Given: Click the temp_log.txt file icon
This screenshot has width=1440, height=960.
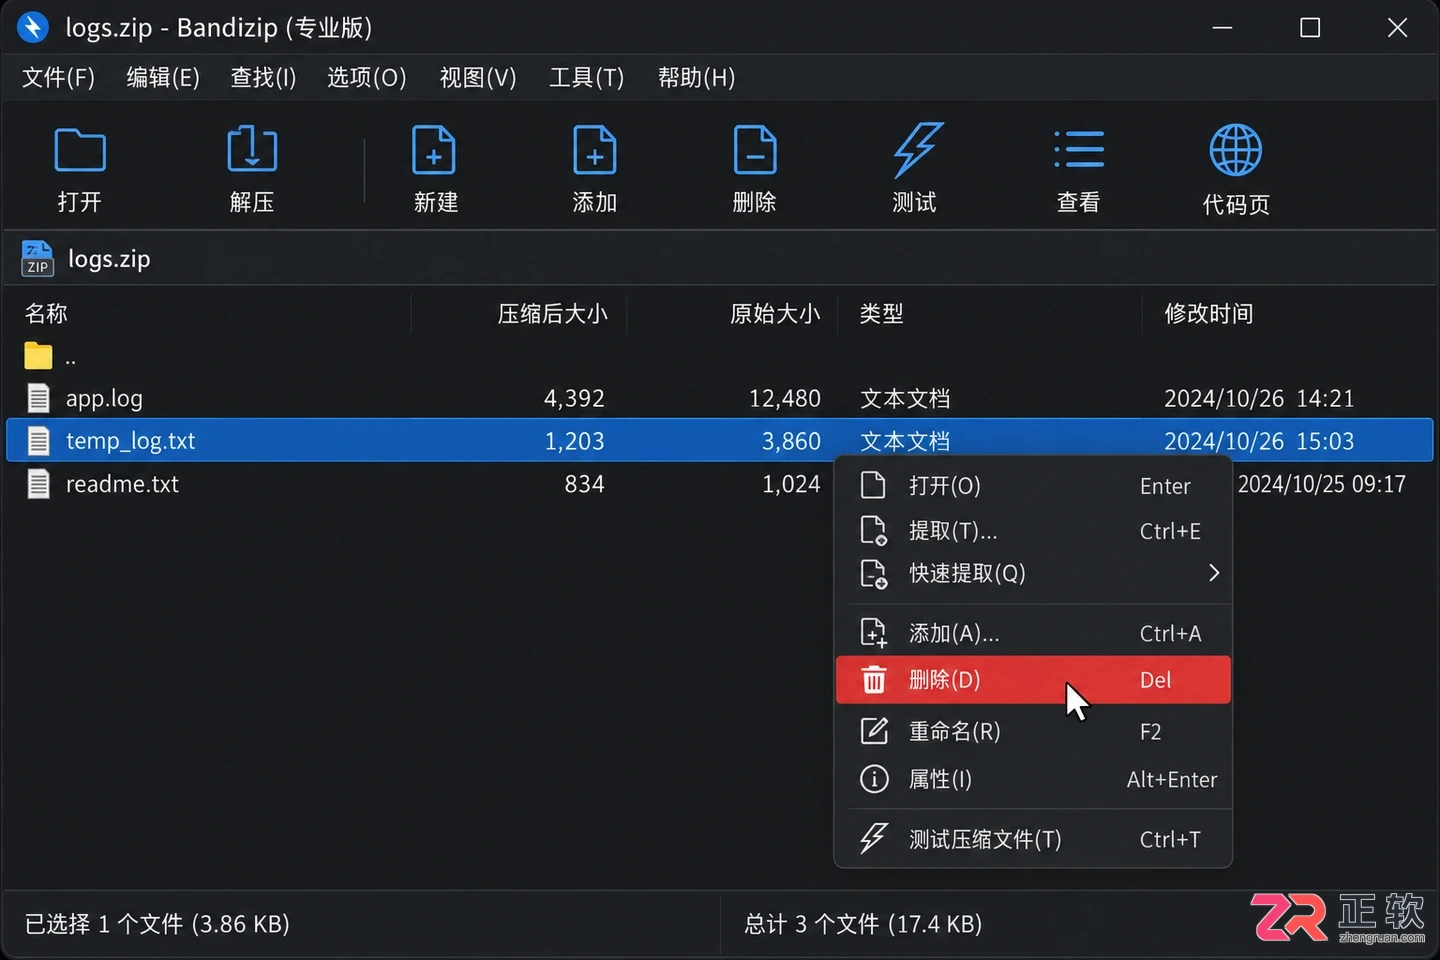Looking at the screenshot, I should 38,441.
